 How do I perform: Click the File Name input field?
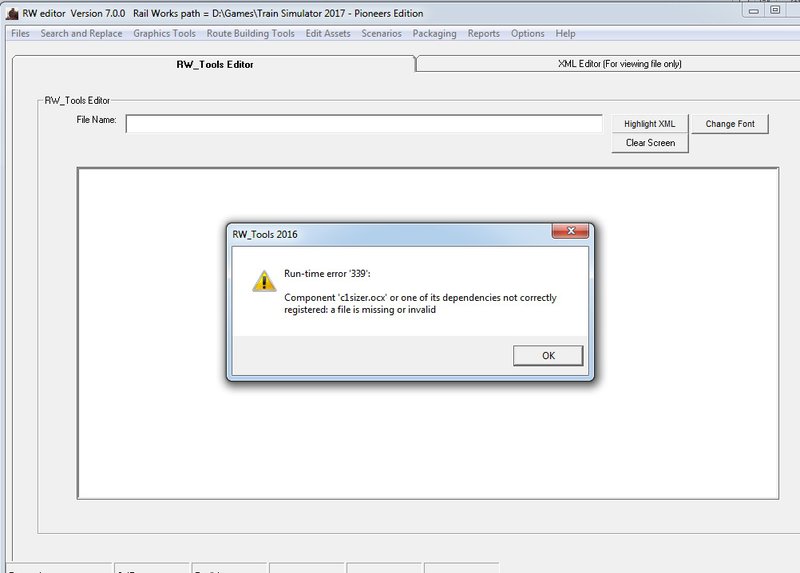[x=364, y=123]
